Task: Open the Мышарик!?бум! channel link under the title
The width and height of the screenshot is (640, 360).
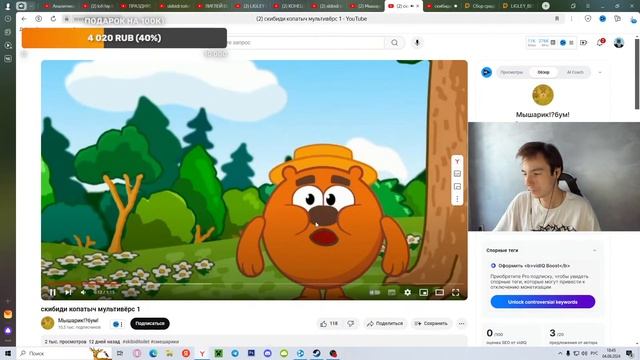Action: tap(78, 320)
